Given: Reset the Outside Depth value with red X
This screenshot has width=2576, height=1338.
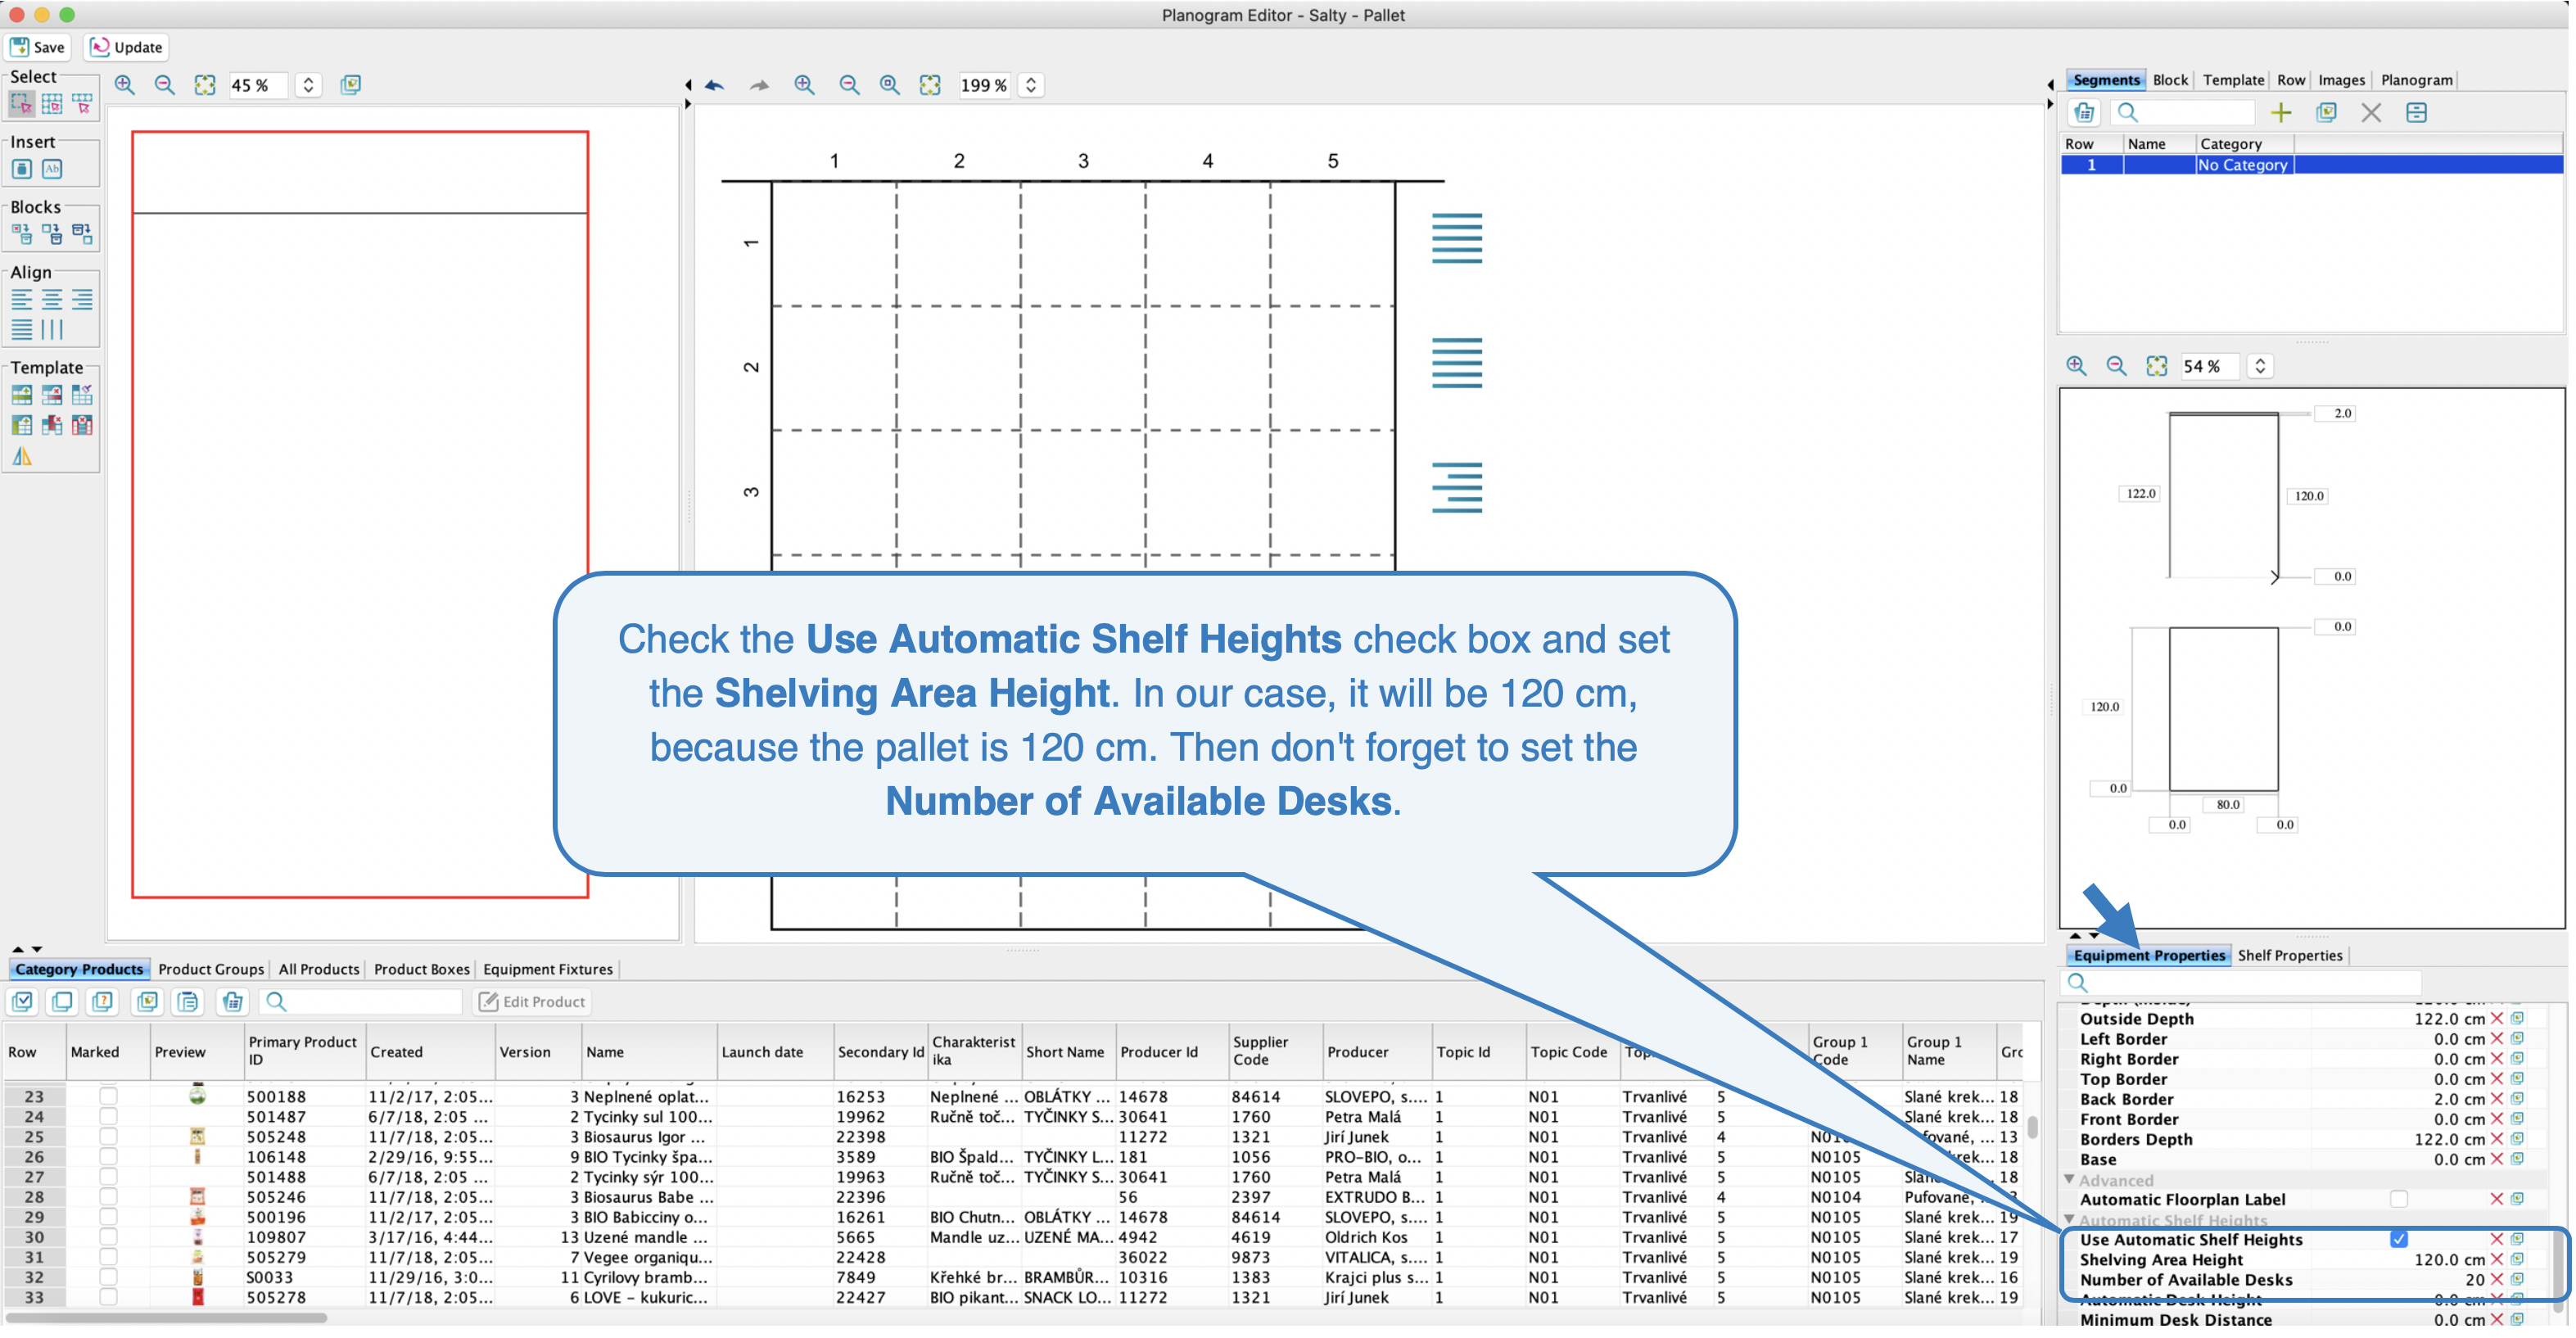Looking at the screenshot, I should tap(2497, 1018).
